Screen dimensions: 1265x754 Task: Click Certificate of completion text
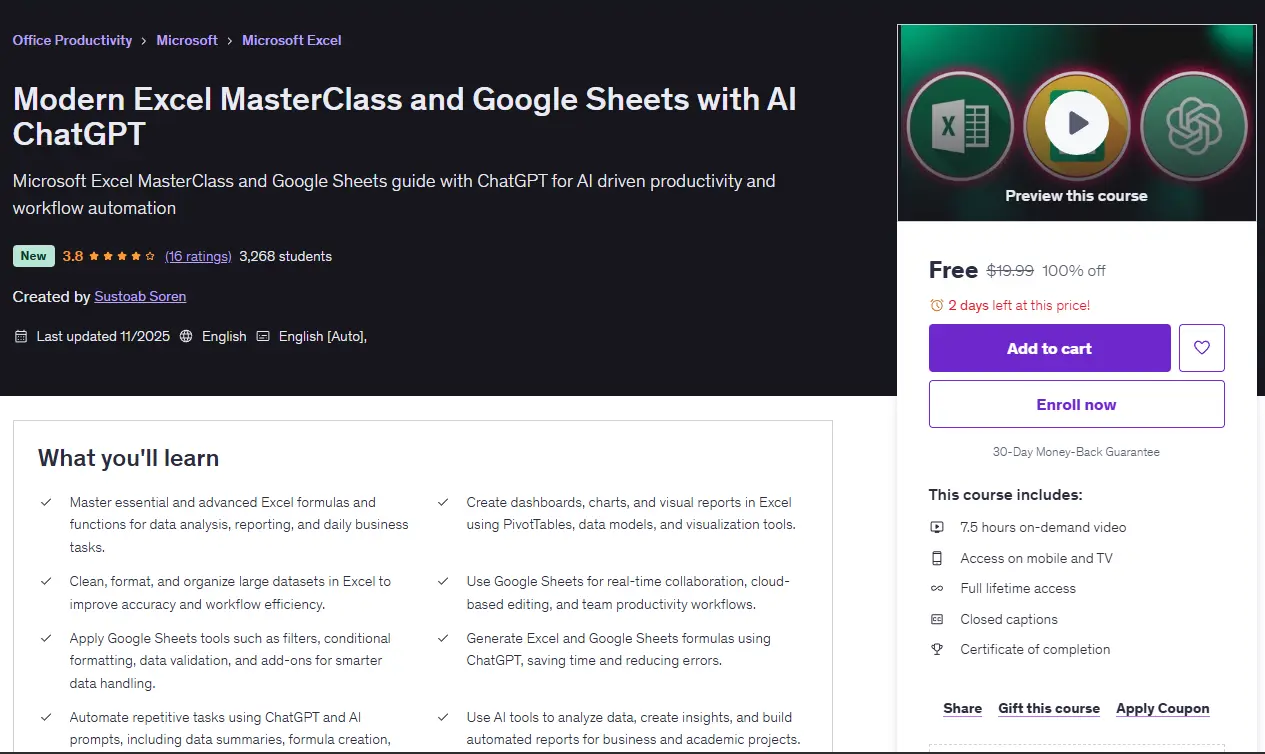click(x=1035, y=649)
